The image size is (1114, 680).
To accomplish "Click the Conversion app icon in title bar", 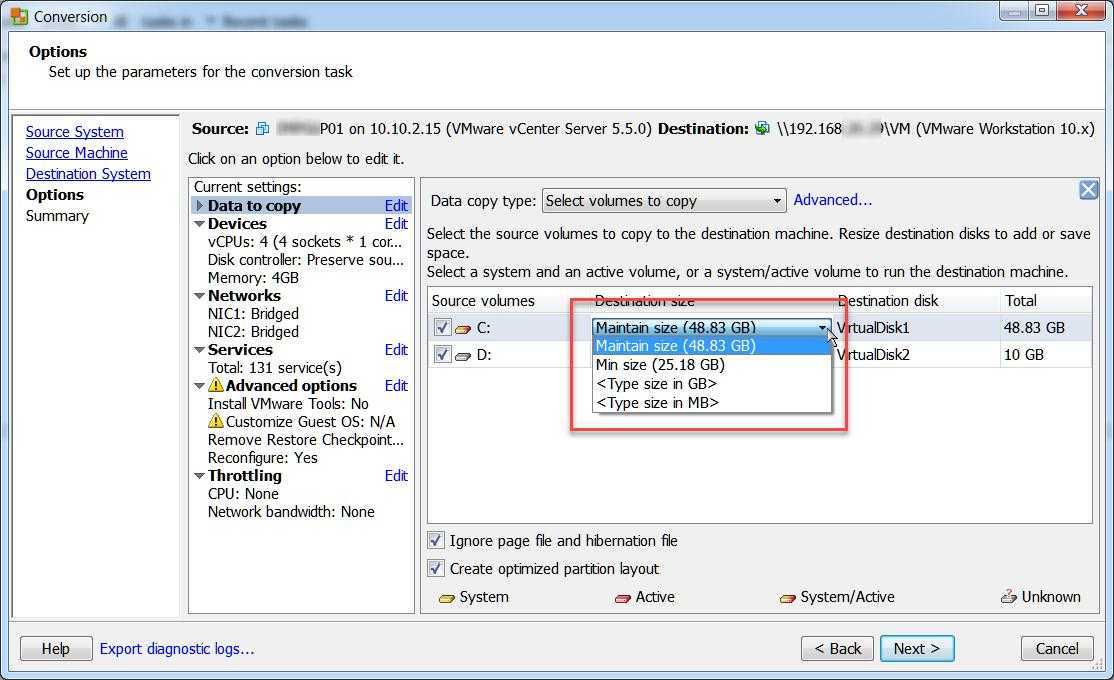I will [19, 16].
